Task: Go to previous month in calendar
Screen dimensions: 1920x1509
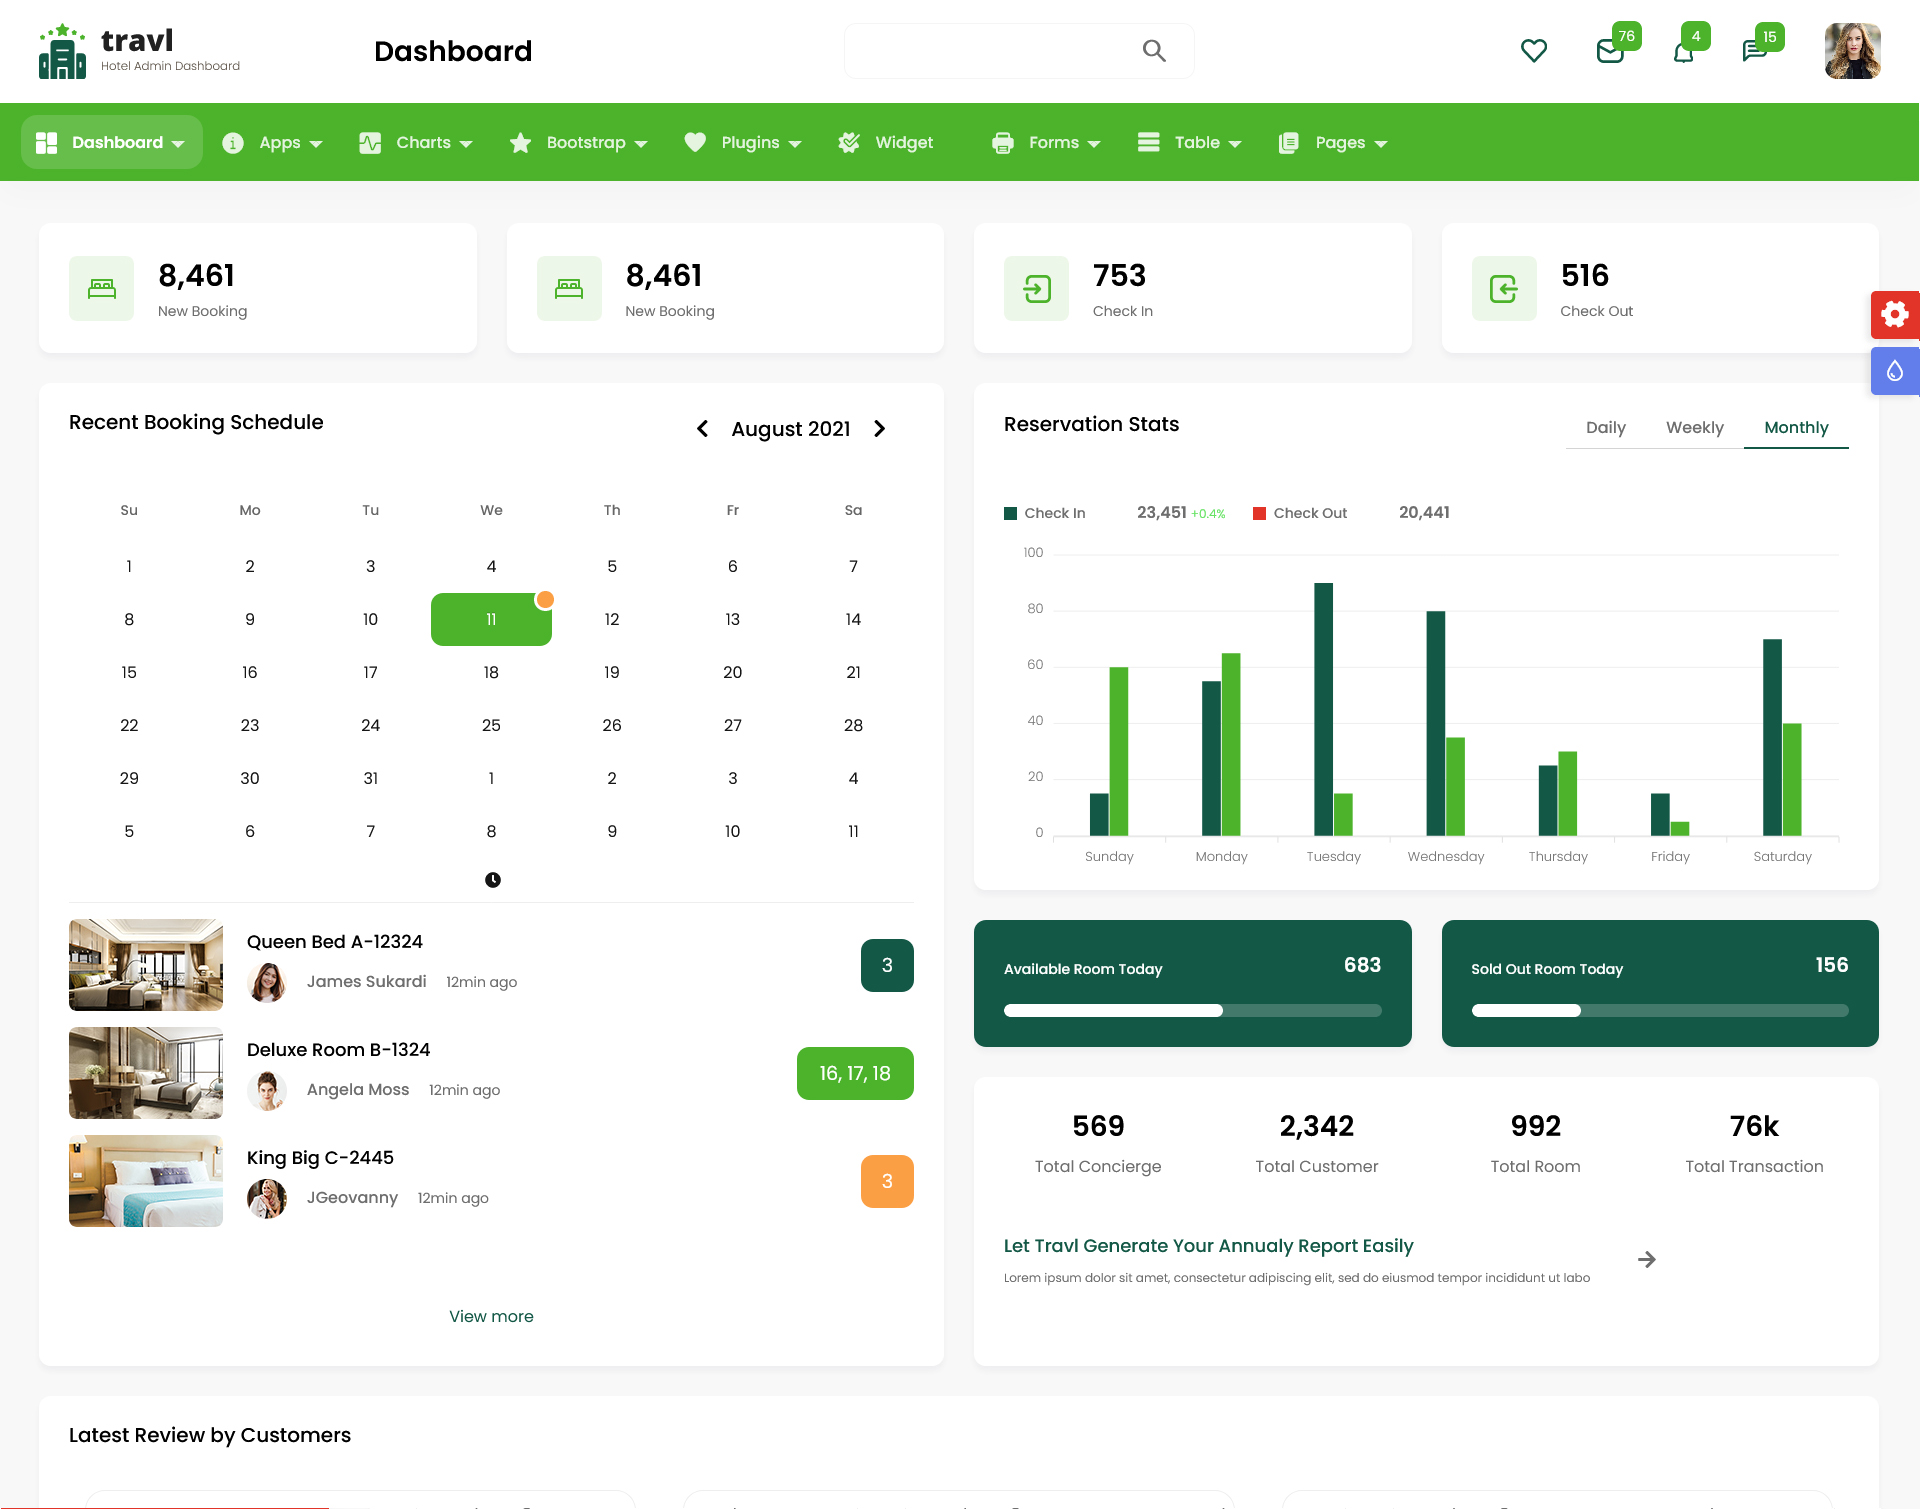Action: tap(703, 429)
